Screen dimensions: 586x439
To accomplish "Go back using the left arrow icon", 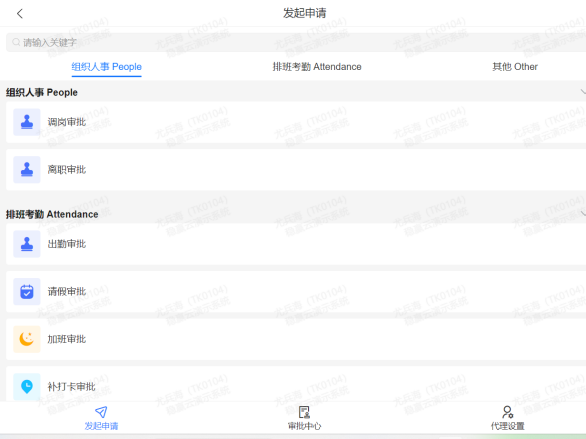I will point(20,14).
